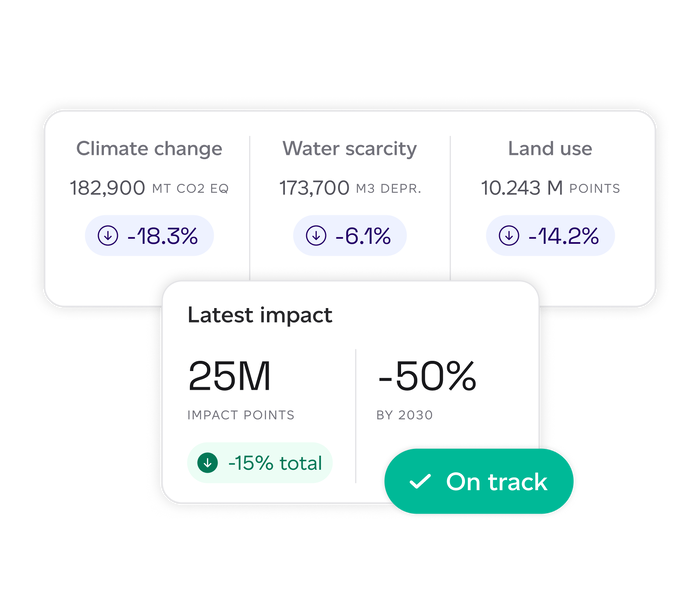
Task: Click the green down-arrow icon beside -15% total
Action: click(x=208, y=463)
